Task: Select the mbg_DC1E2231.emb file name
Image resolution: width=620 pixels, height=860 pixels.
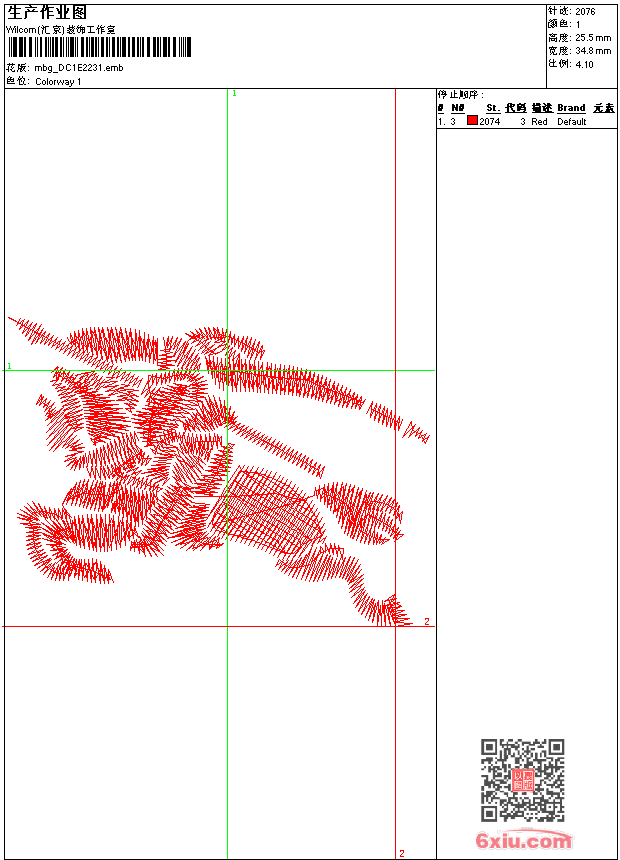Action: pos(79,68)
